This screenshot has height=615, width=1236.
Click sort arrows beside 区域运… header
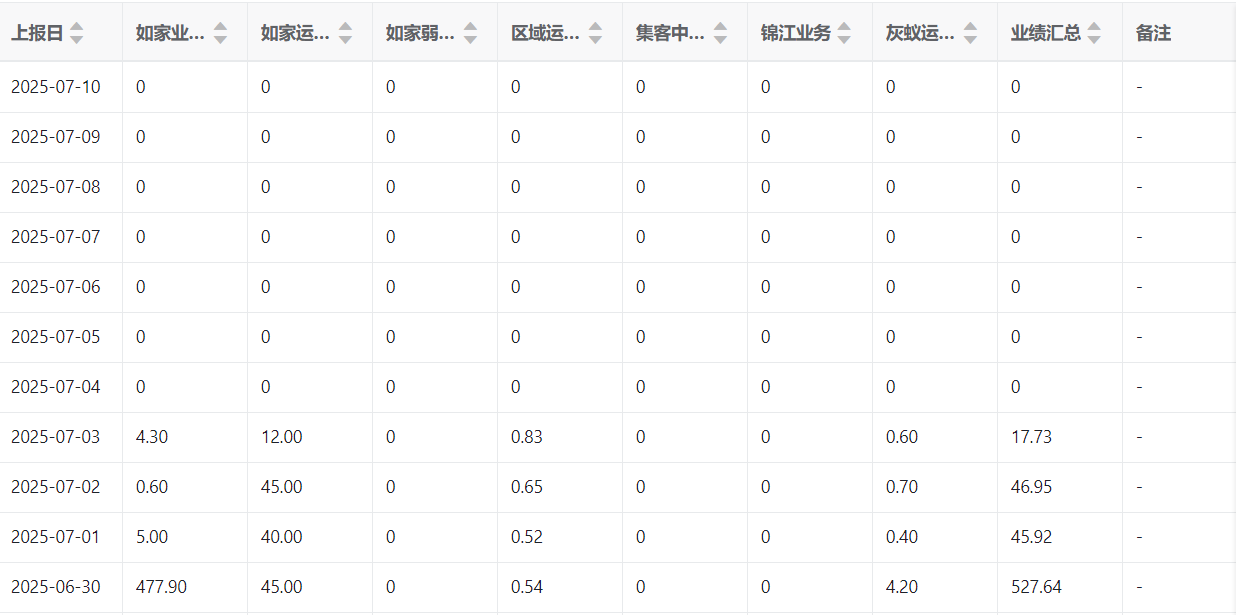[x=596, y=33]
